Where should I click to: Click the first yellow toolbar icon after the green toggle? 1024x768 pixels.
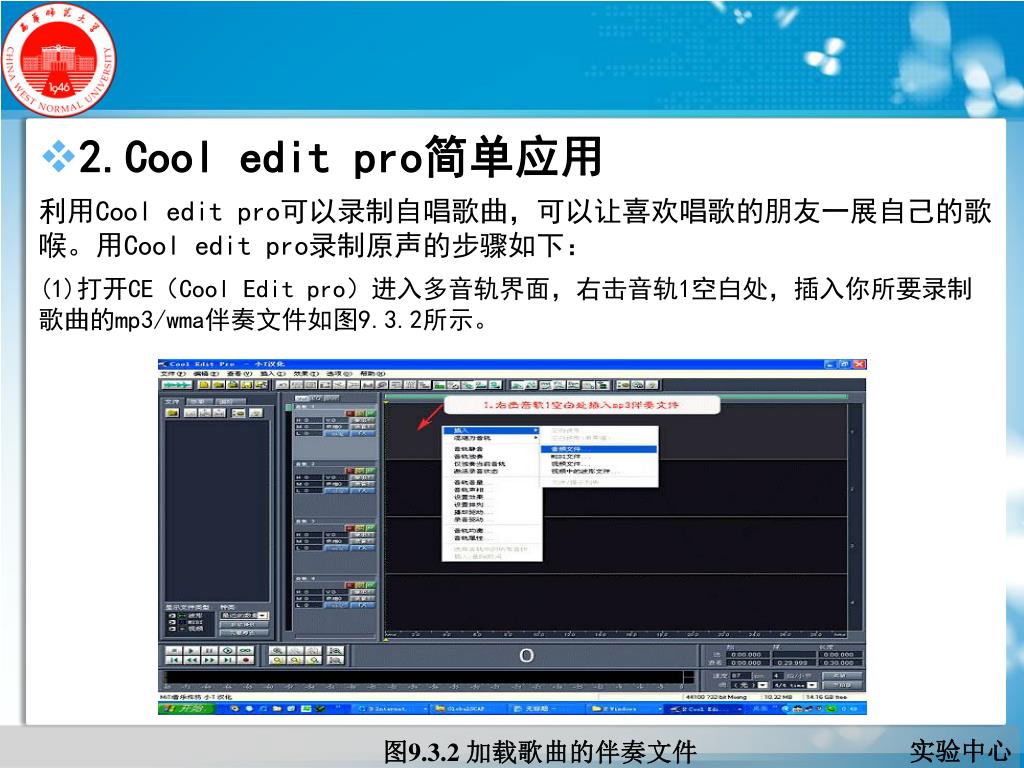tap(204, 385)
